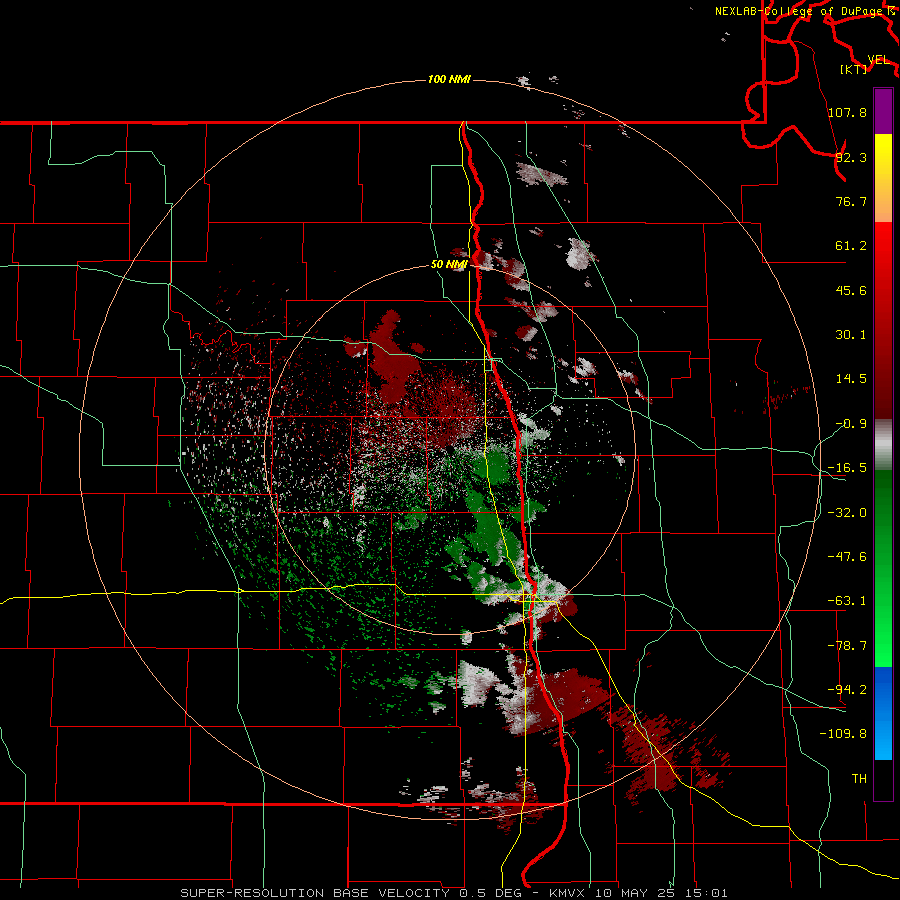
Task: Select the 14.5 velocity scale value
Action: point(851,379)
